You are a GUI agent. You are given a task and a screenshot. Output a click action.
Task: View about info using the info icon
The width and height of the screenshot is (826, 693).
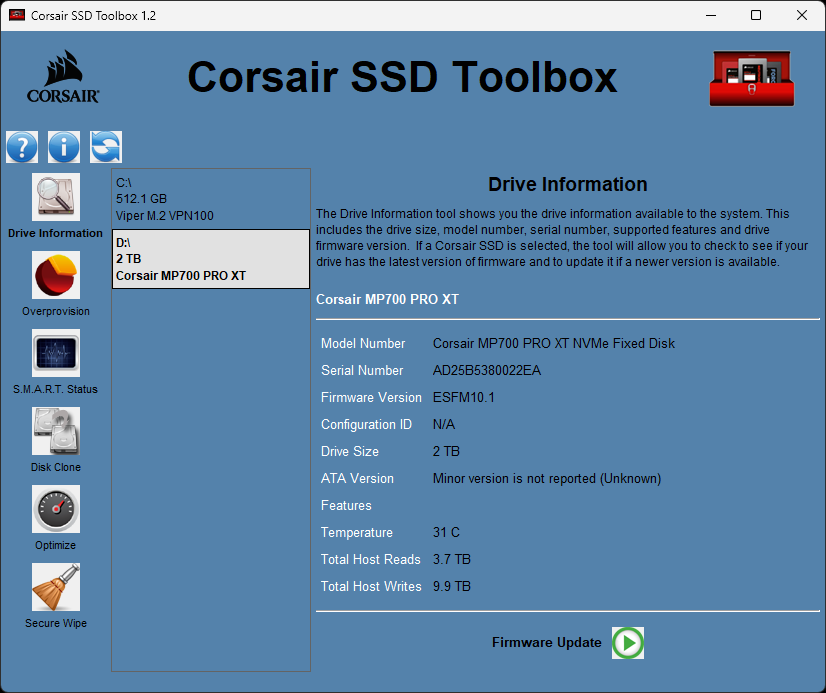pyautogui.click(x=64, y=146)
